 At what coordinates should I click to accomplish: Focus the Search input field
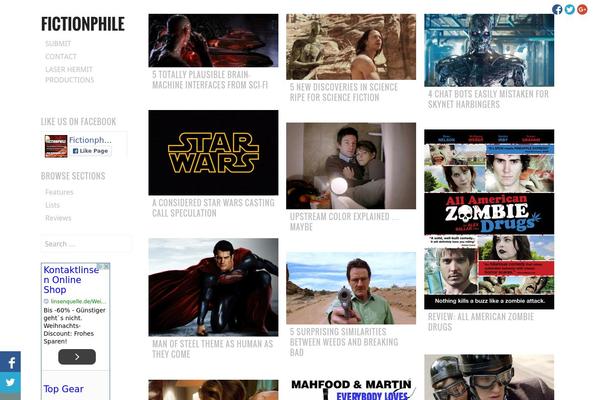point(86,244)
